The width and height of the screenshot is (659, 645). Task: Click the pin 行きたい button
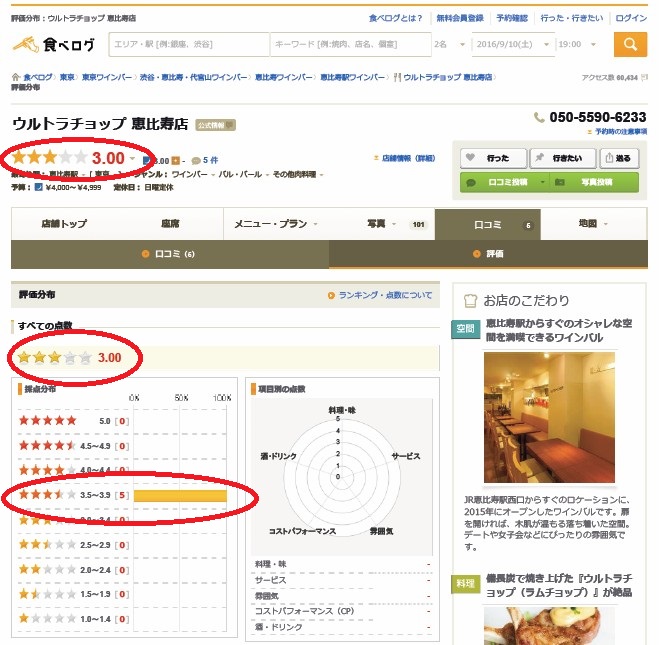563,158
